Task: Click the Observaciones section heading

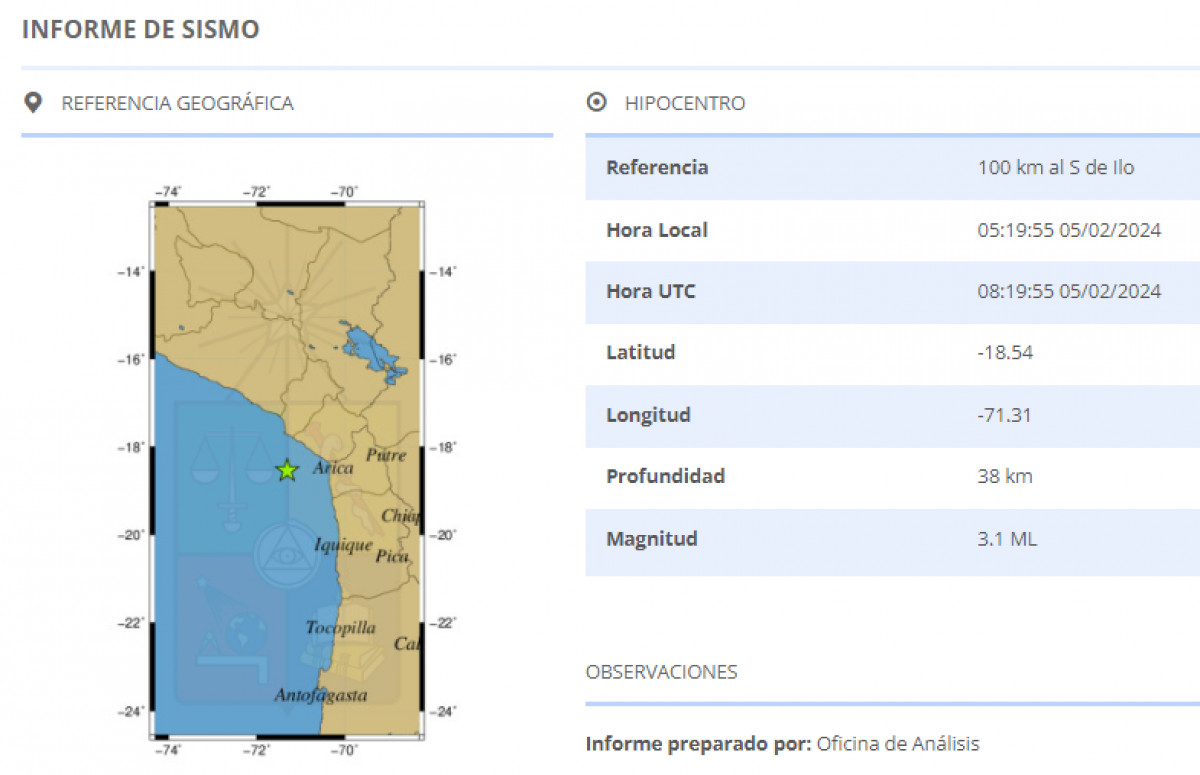Action: click(x=661, y=672)
